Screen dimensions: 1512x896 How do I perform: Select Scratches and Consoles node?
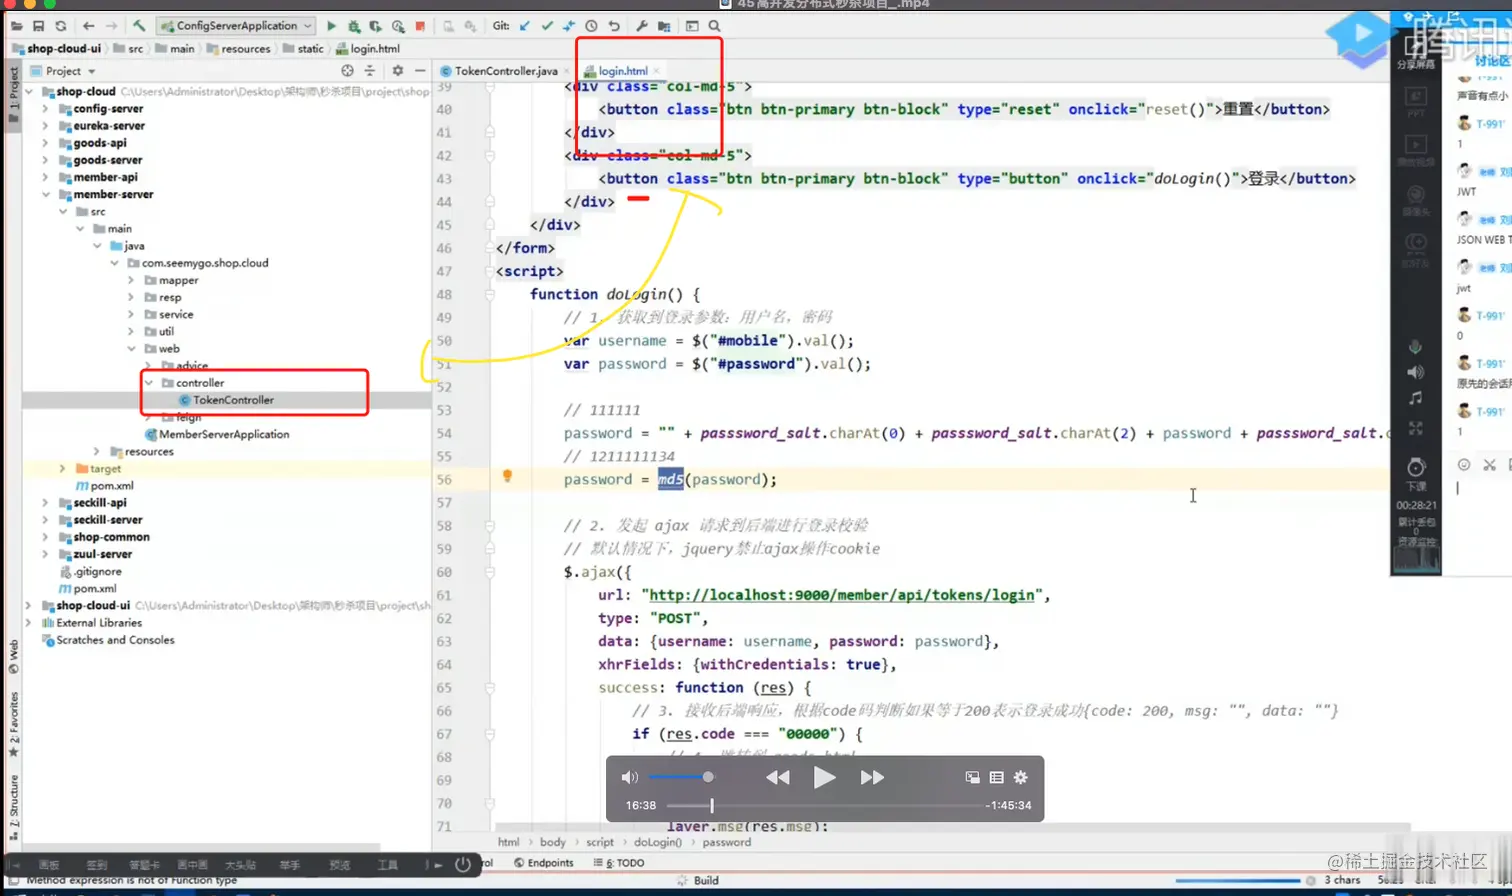pos(107,640)
